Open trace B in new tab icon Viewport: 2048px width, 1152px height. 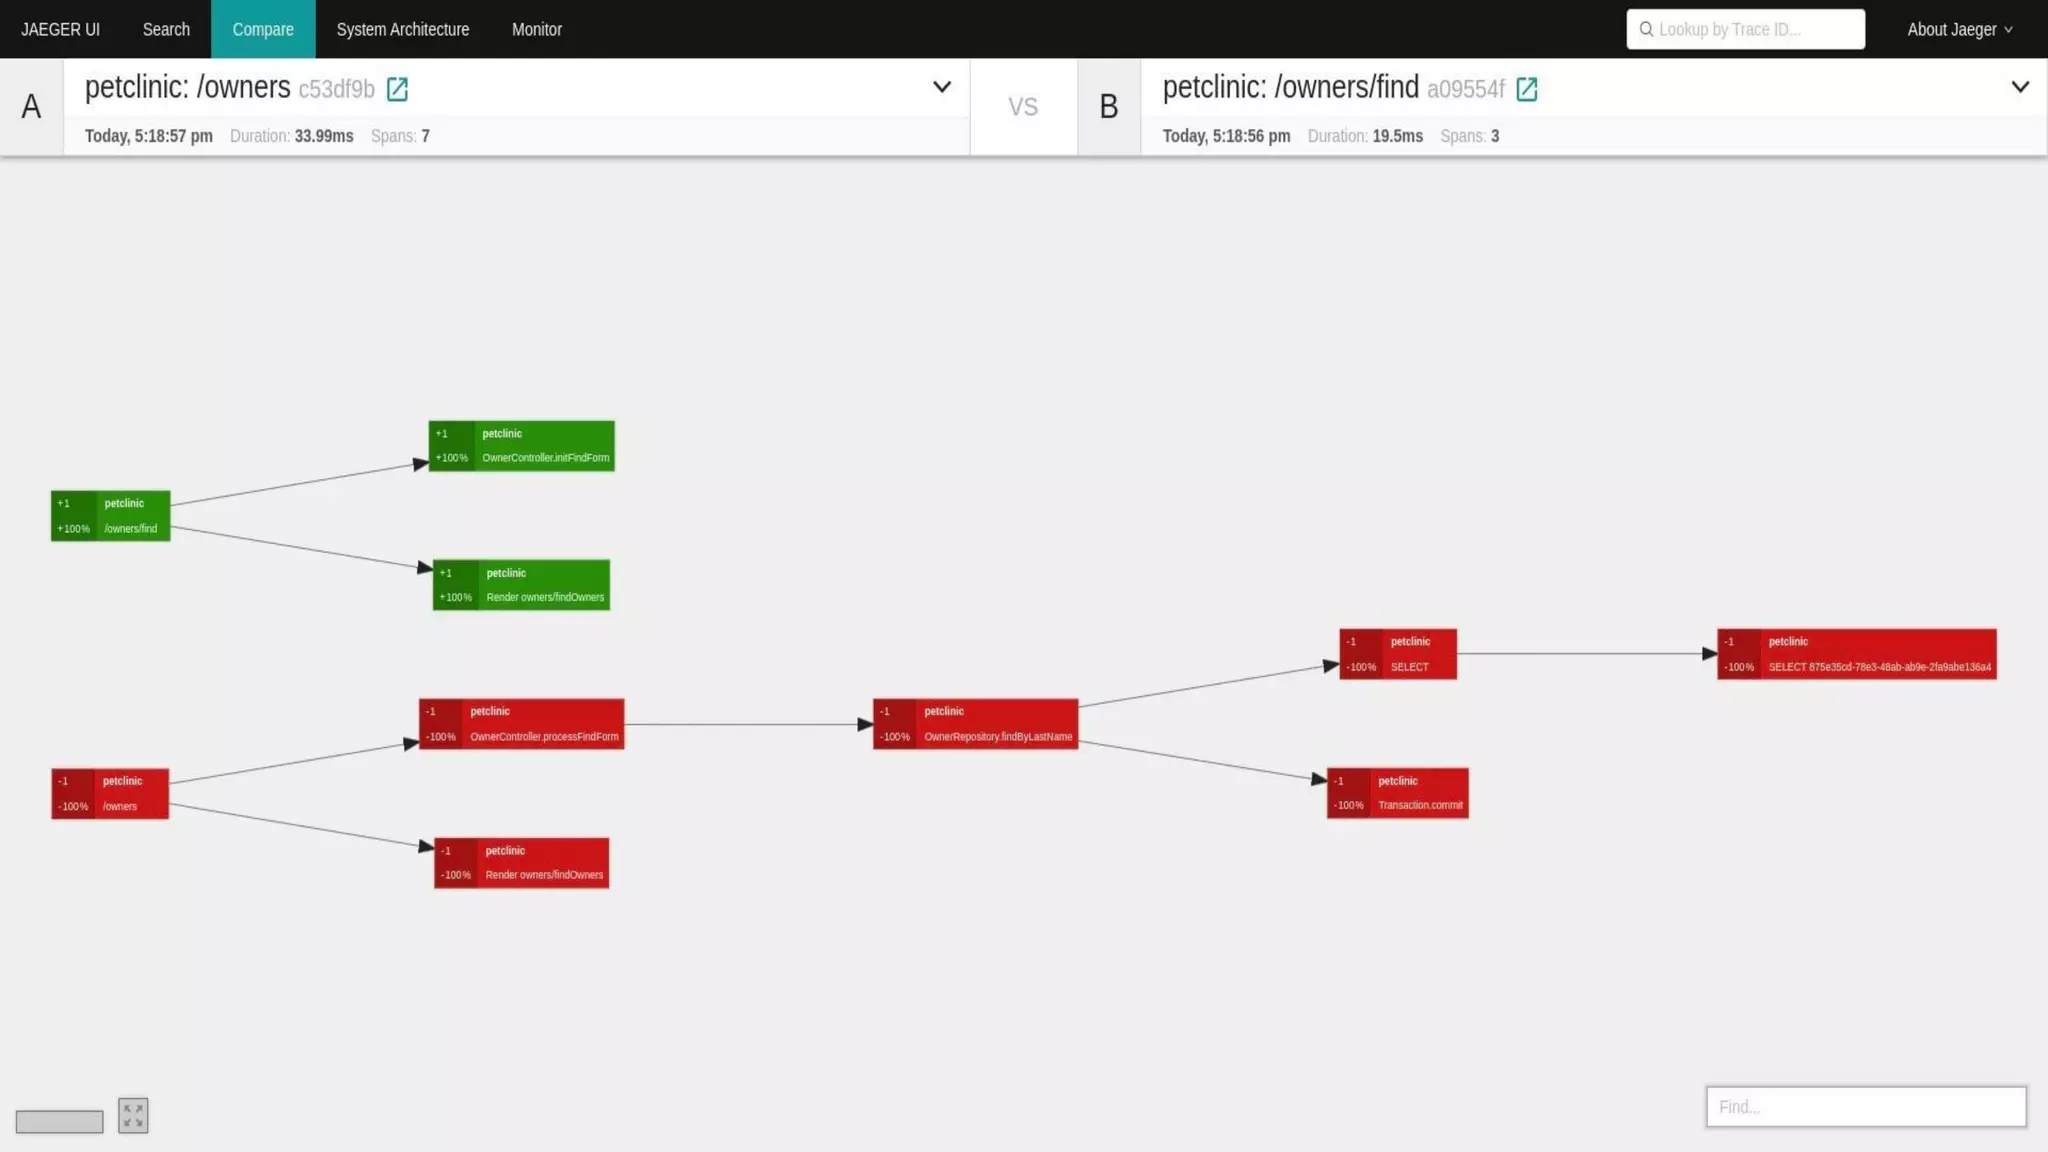click(x=1526, y=89)
